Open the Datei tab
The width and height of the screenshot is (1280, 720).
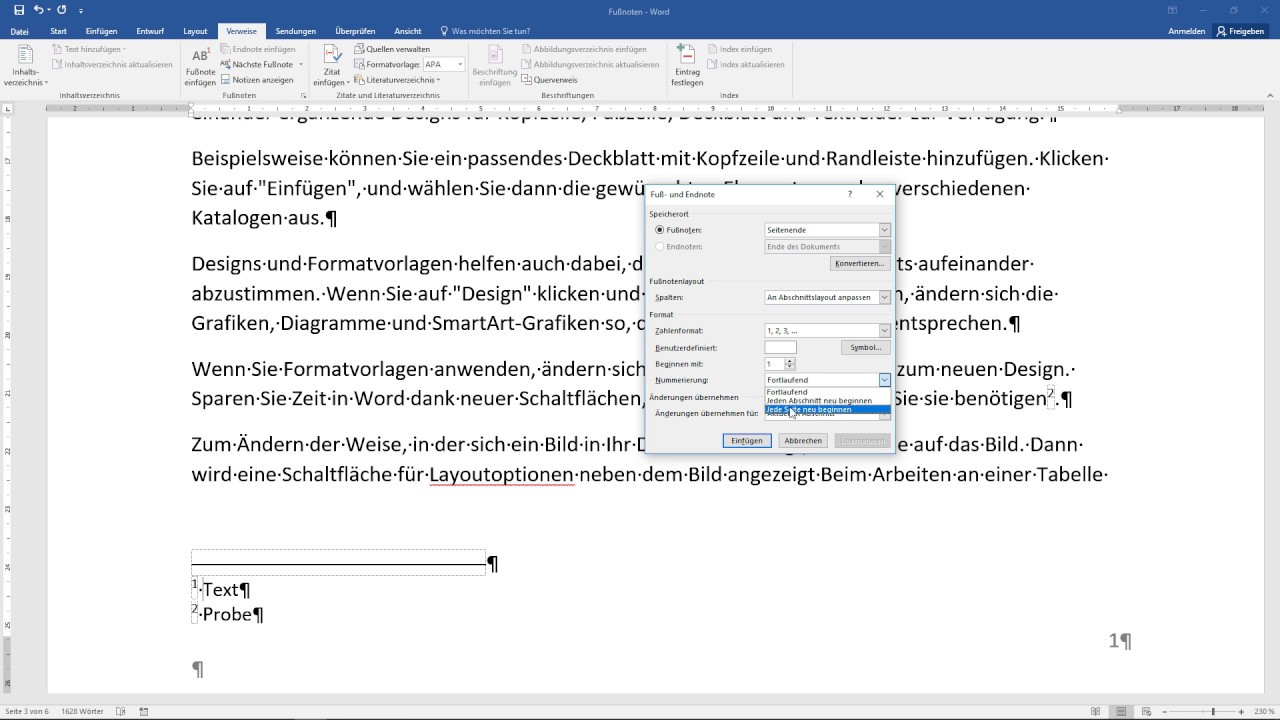(20, 31)
